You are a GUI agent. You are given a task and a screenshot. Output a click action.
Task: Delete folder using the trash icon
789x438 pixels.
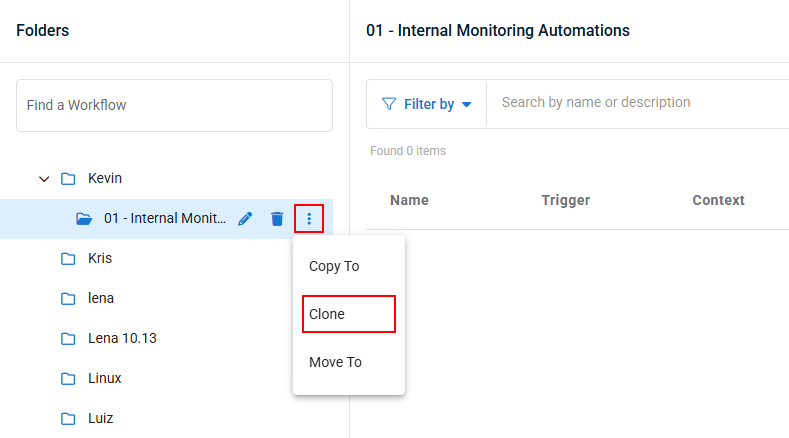pyautogui.click(x=277, y=218)
